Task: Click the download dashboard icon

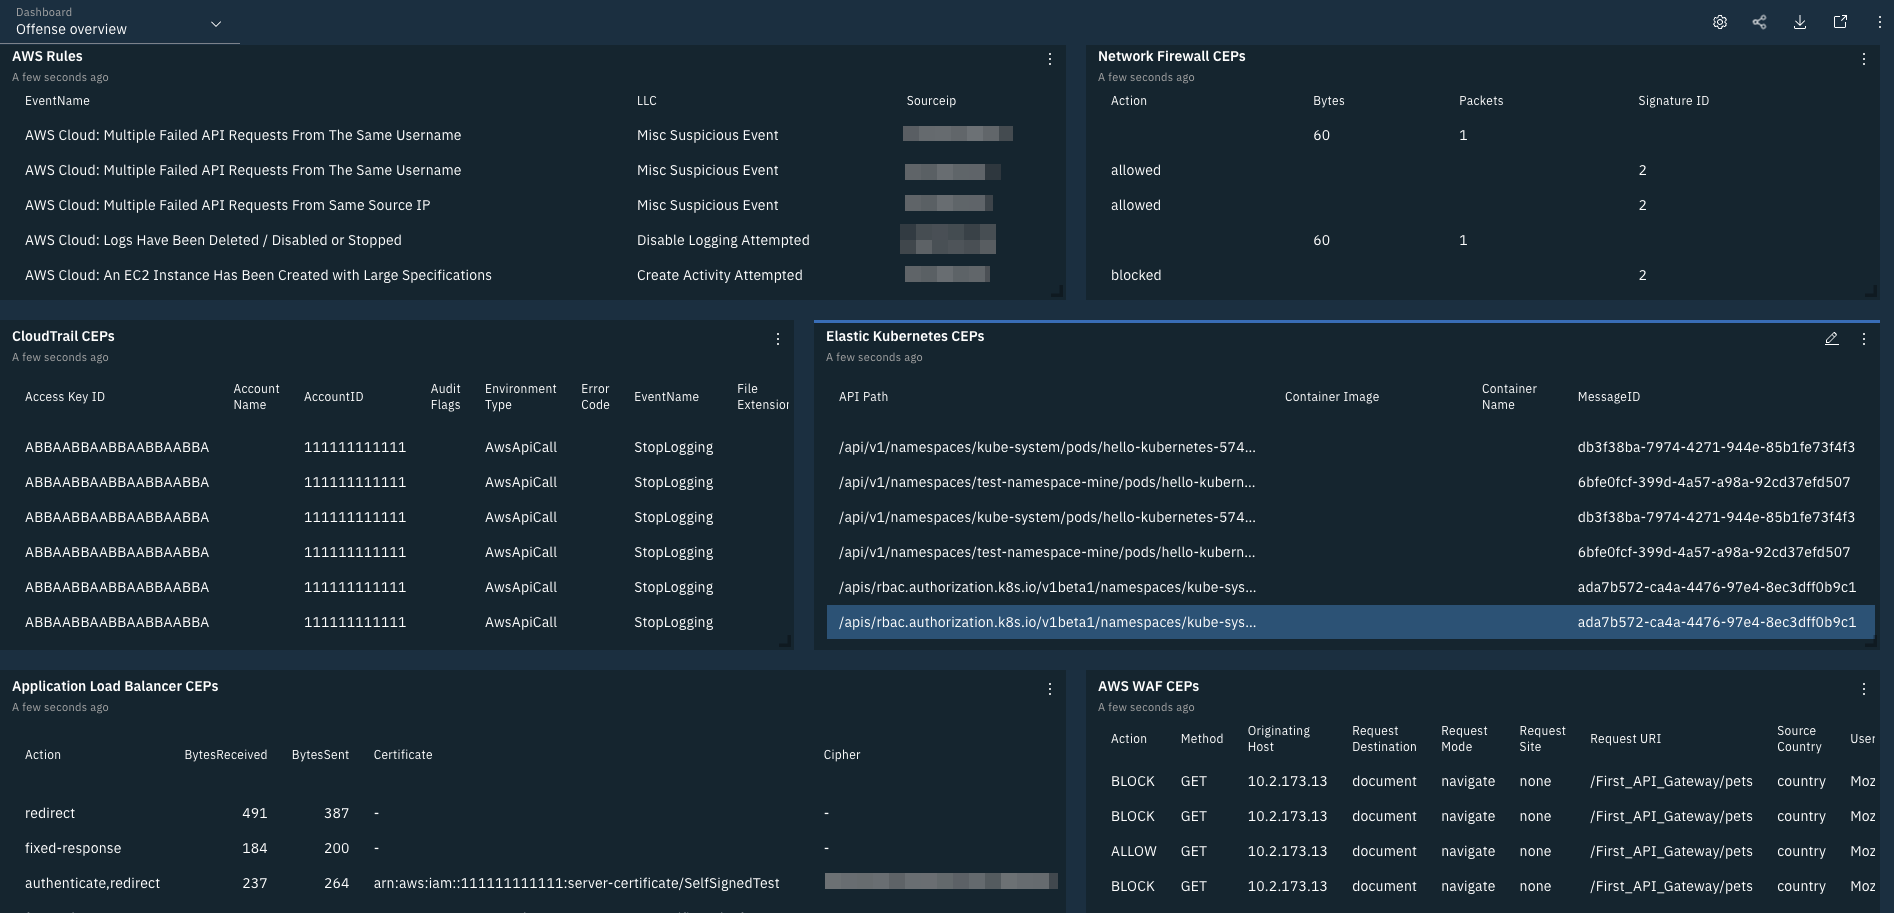Action: coord(1800,21)
